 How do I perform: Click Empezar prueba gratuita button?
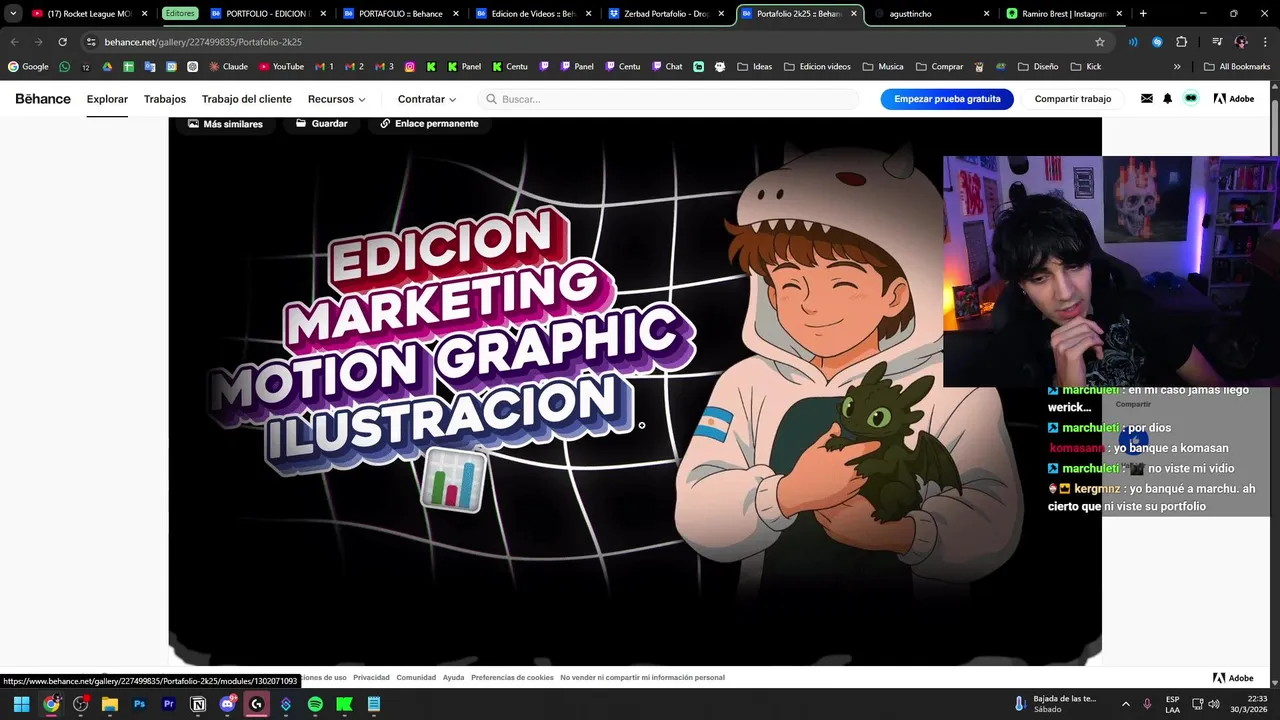pyautogui.click(x=947, y=99)
